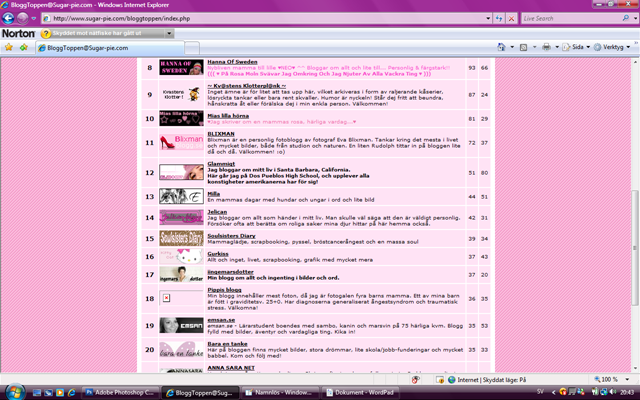The image size is (640, 400).
Task: Open Pippis blogg link
Action: [224, 290]
